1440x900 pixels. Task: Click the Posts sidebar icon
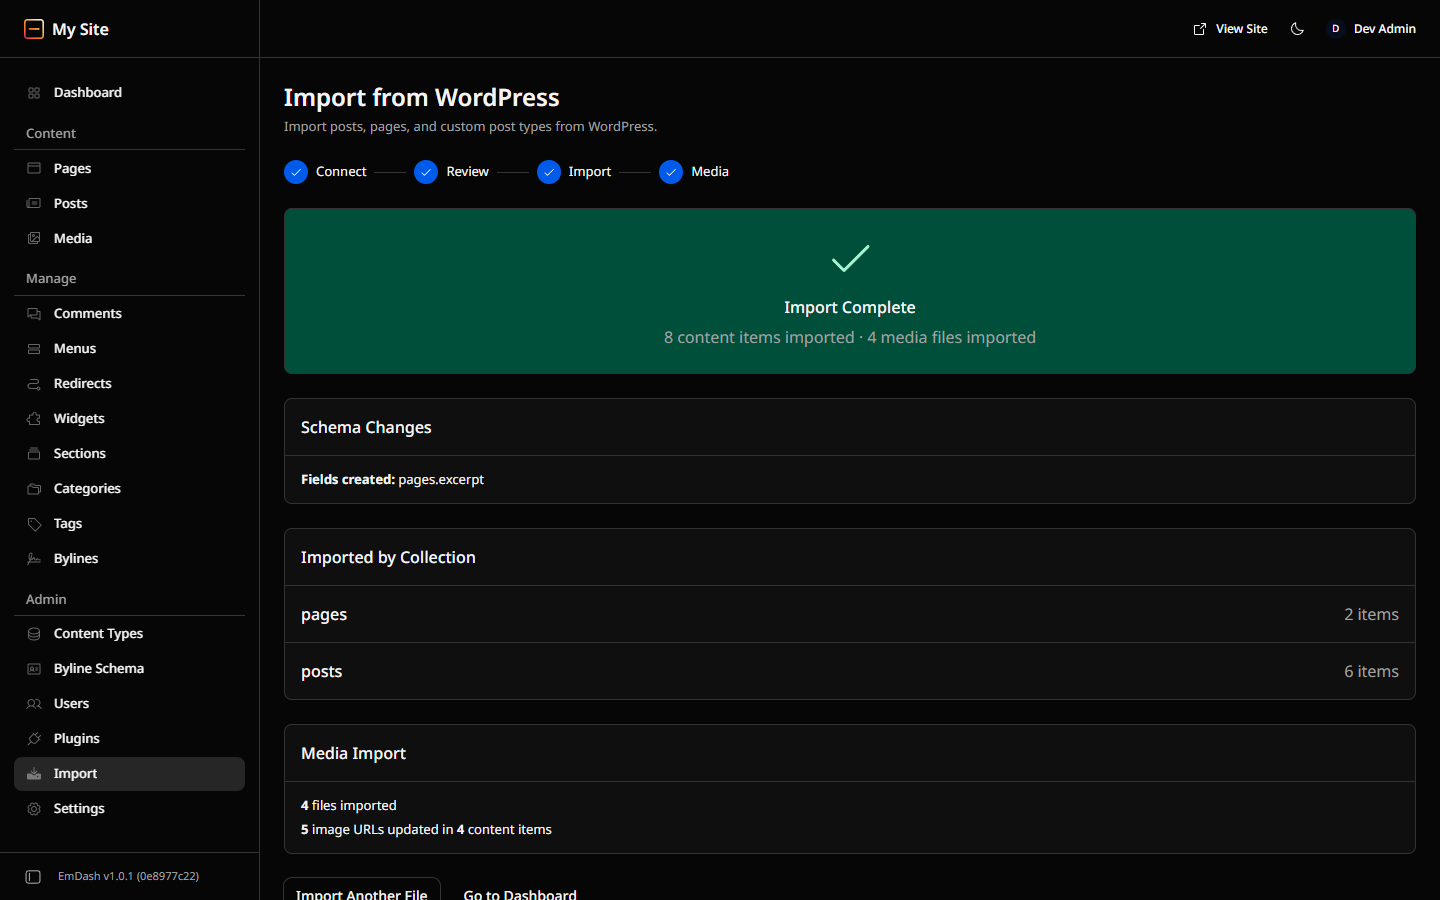tap(34, 203)
